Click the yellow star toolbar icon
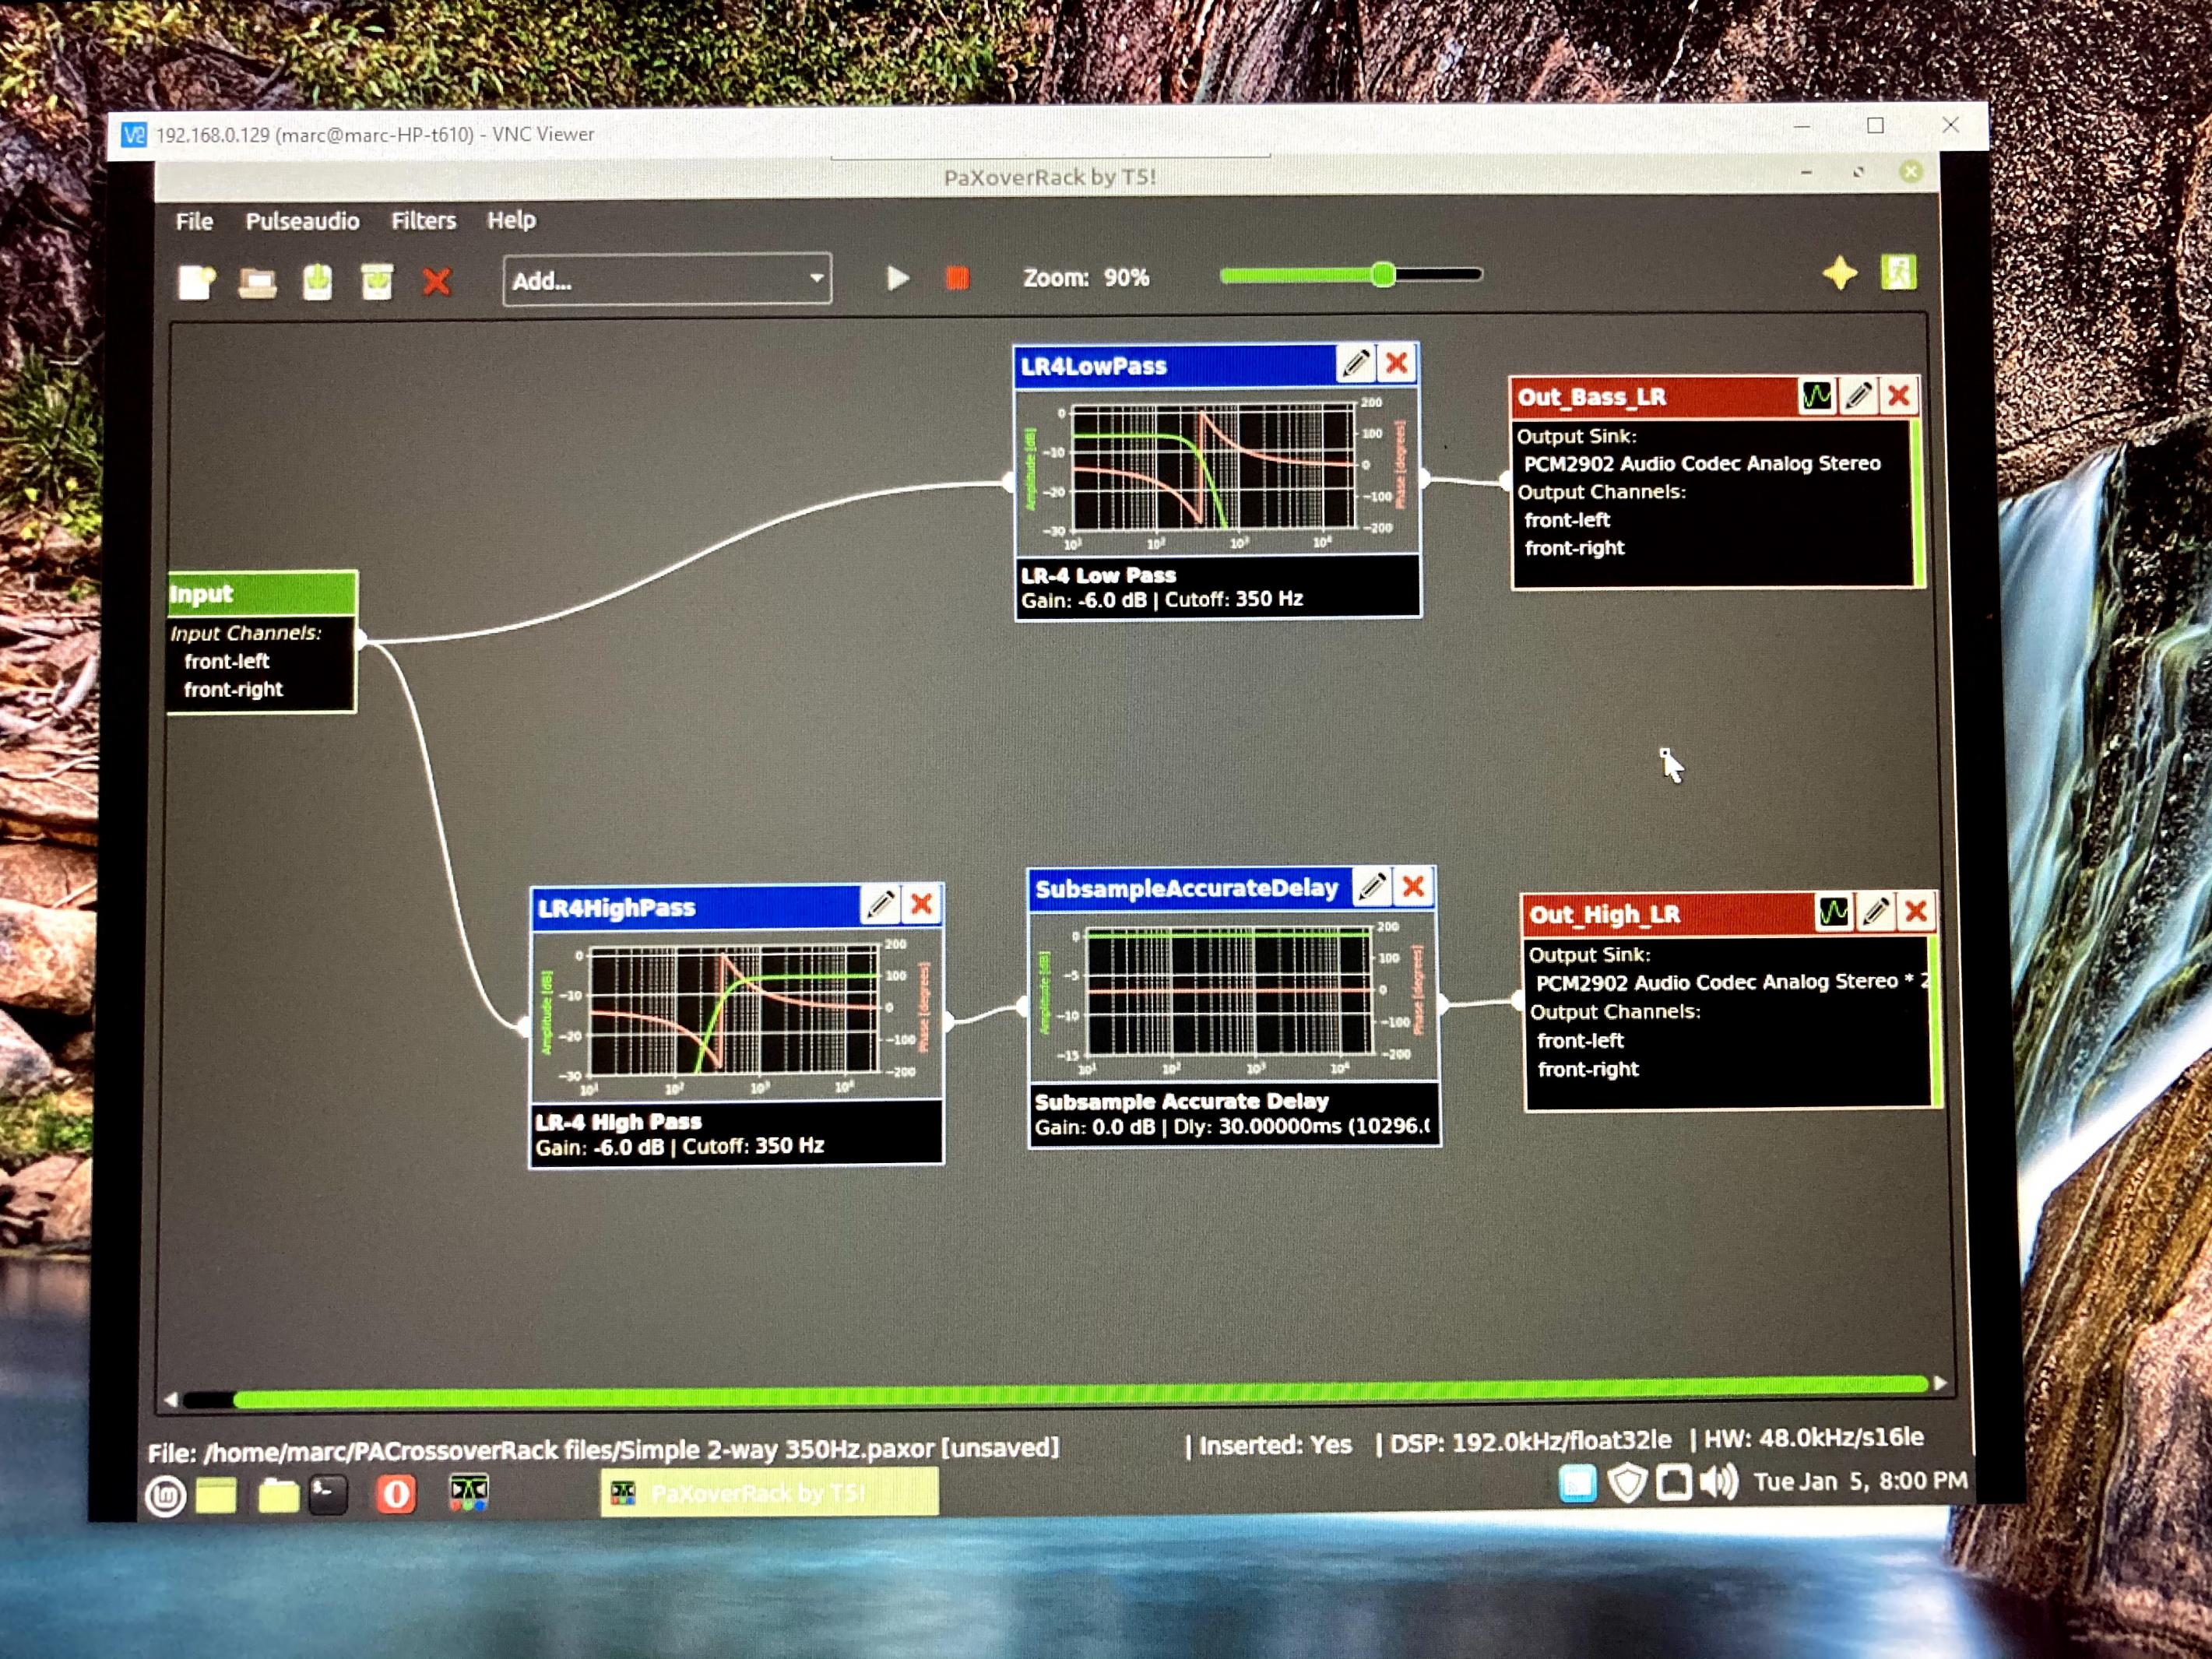Screen dimensions: 2212x1659 click(1840, 273)
